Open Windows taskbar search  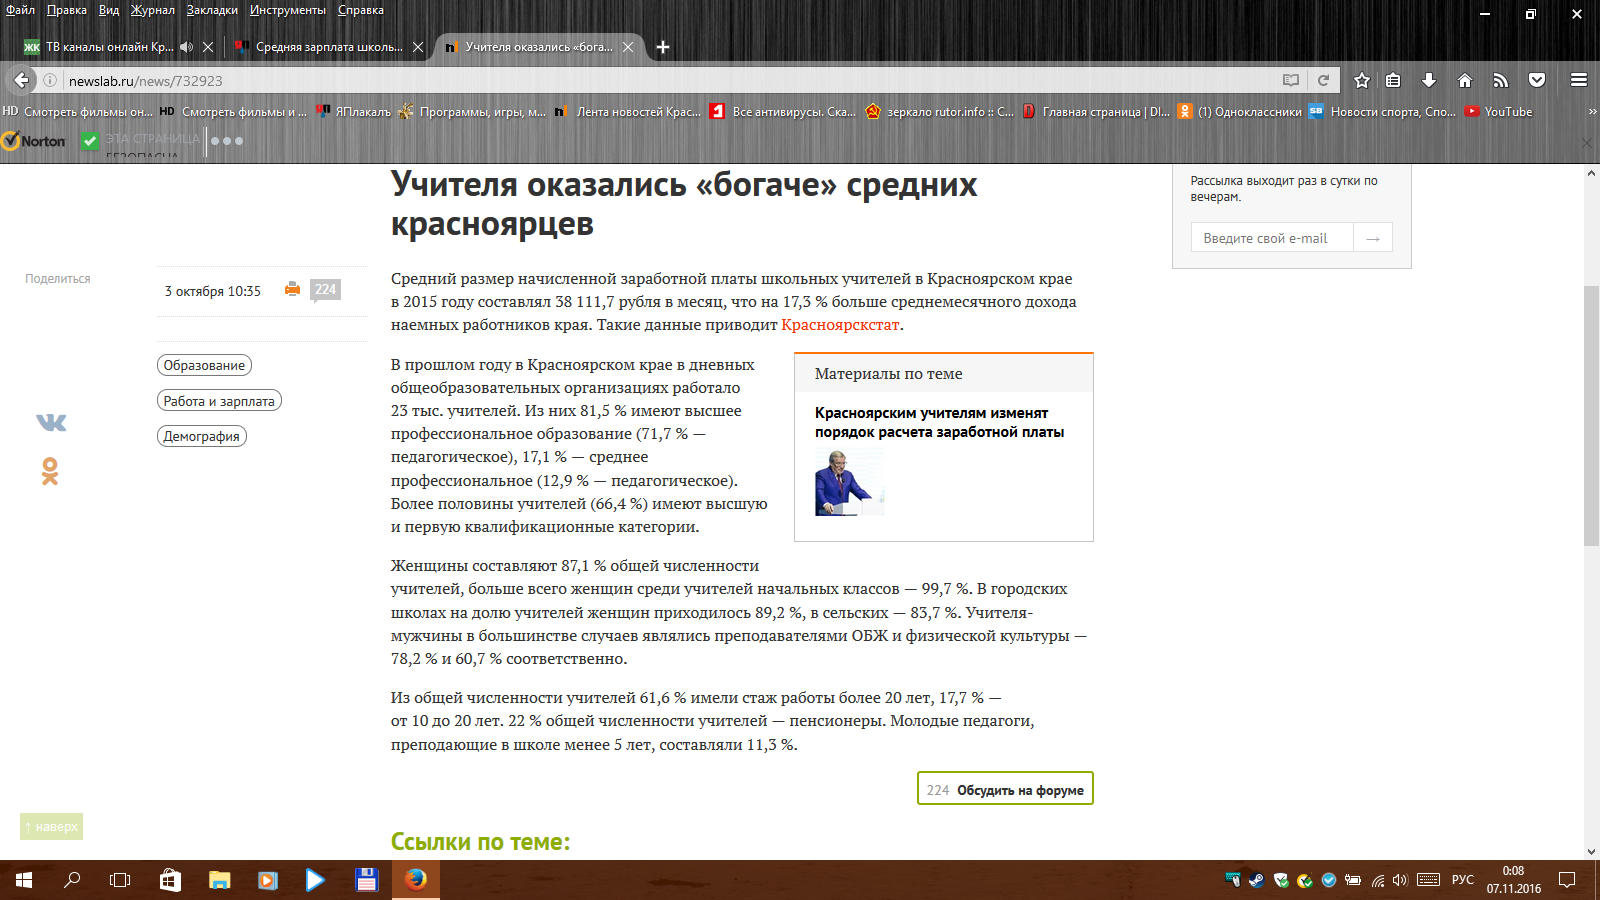click(72, 880)
